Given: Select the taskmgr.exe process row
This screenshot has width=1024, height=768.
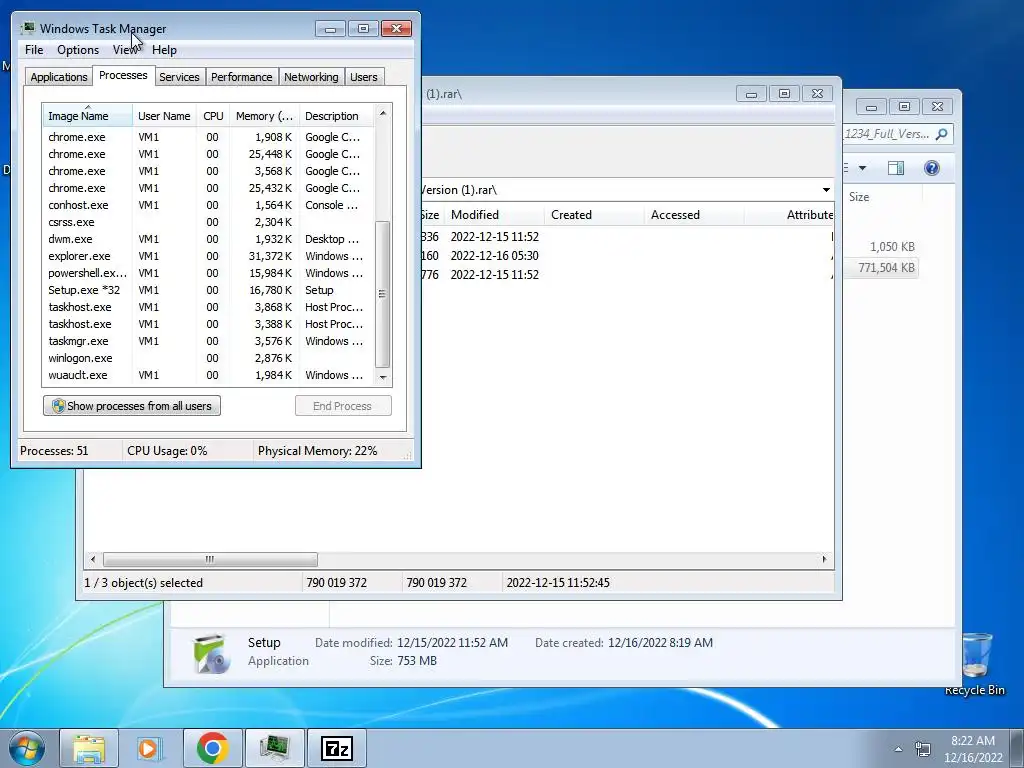Looking at the screenshot, I should [208, 341].
